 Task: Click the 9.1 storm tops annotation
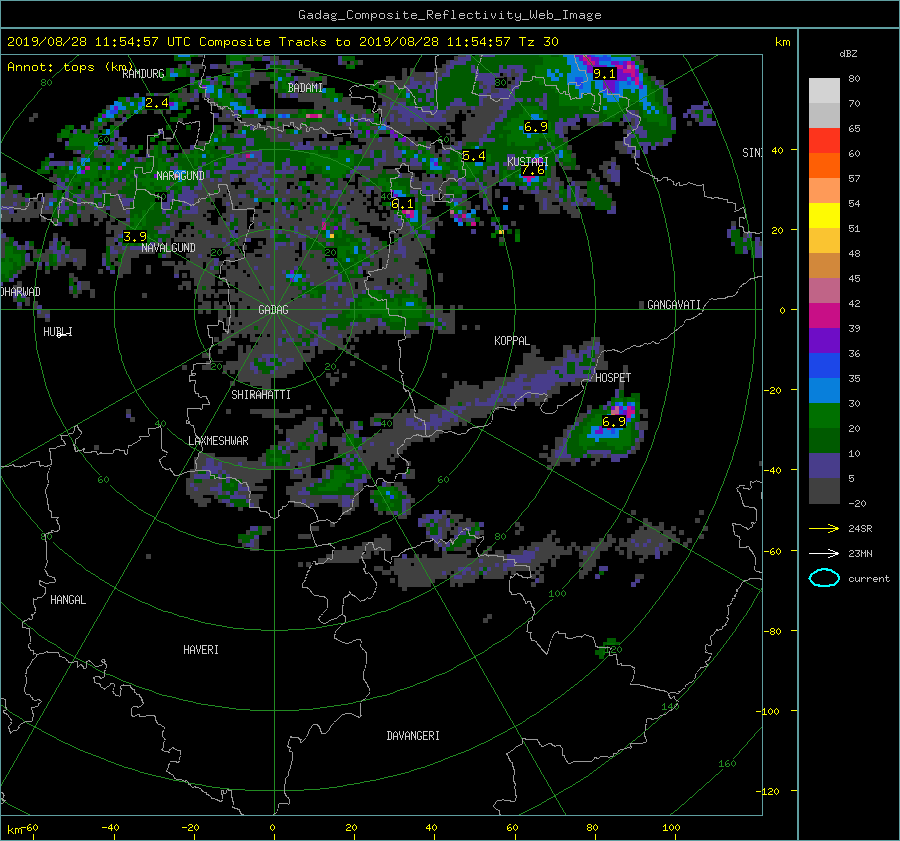[604, 73]
